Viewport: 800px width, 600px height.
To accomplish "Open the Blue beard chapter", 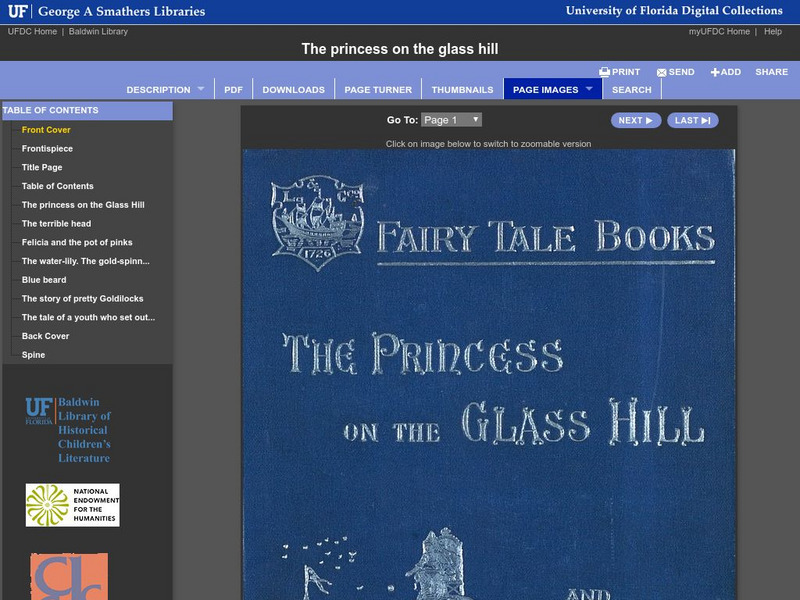I will pos(44,280).
